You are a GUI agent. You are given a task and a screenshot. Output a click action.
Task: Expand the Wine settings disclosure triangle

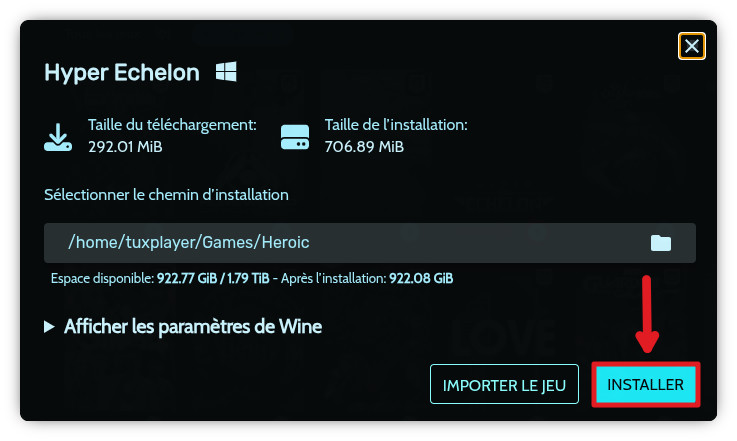pos(49,327)
